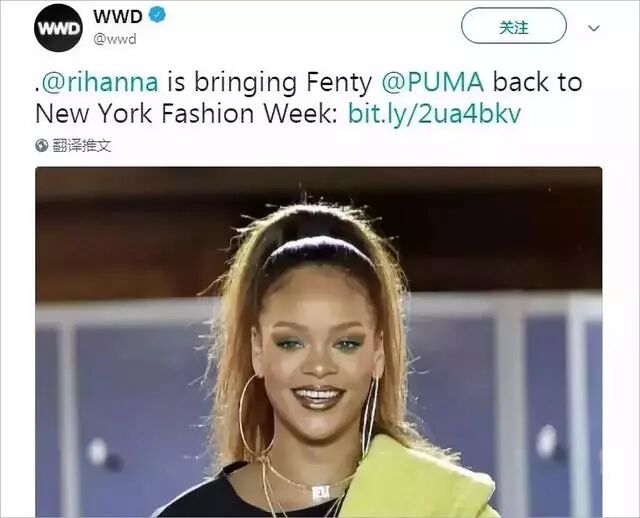Click the blue verified badge
This screenshot has height=518, width=640.
click(157, 15)
